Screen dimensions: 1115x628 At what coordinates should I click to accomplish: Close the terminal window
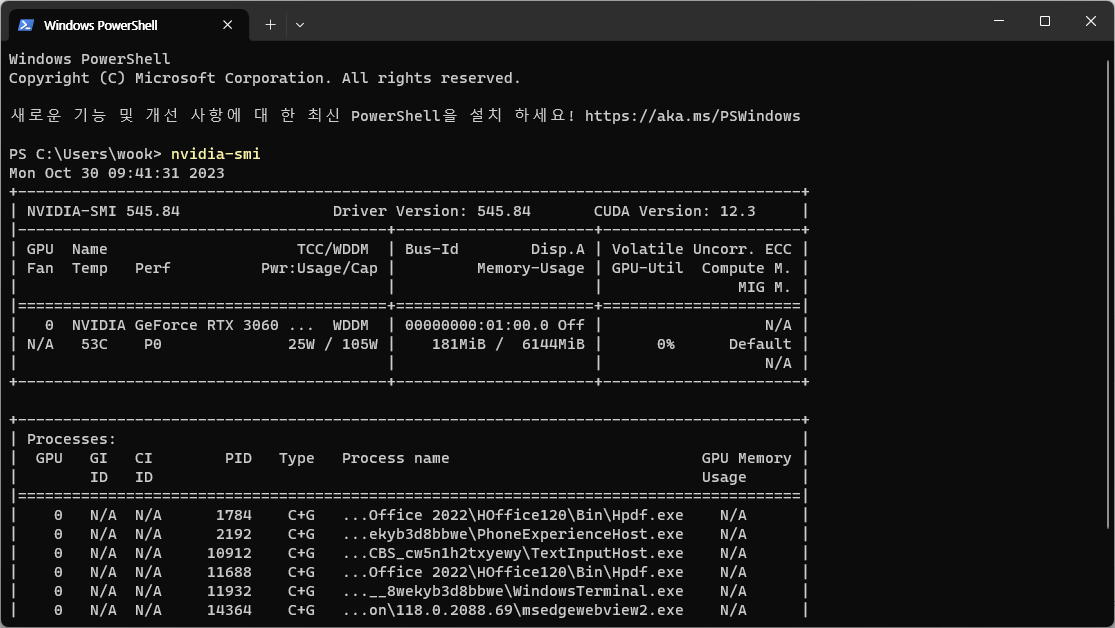pos(1091,21)
